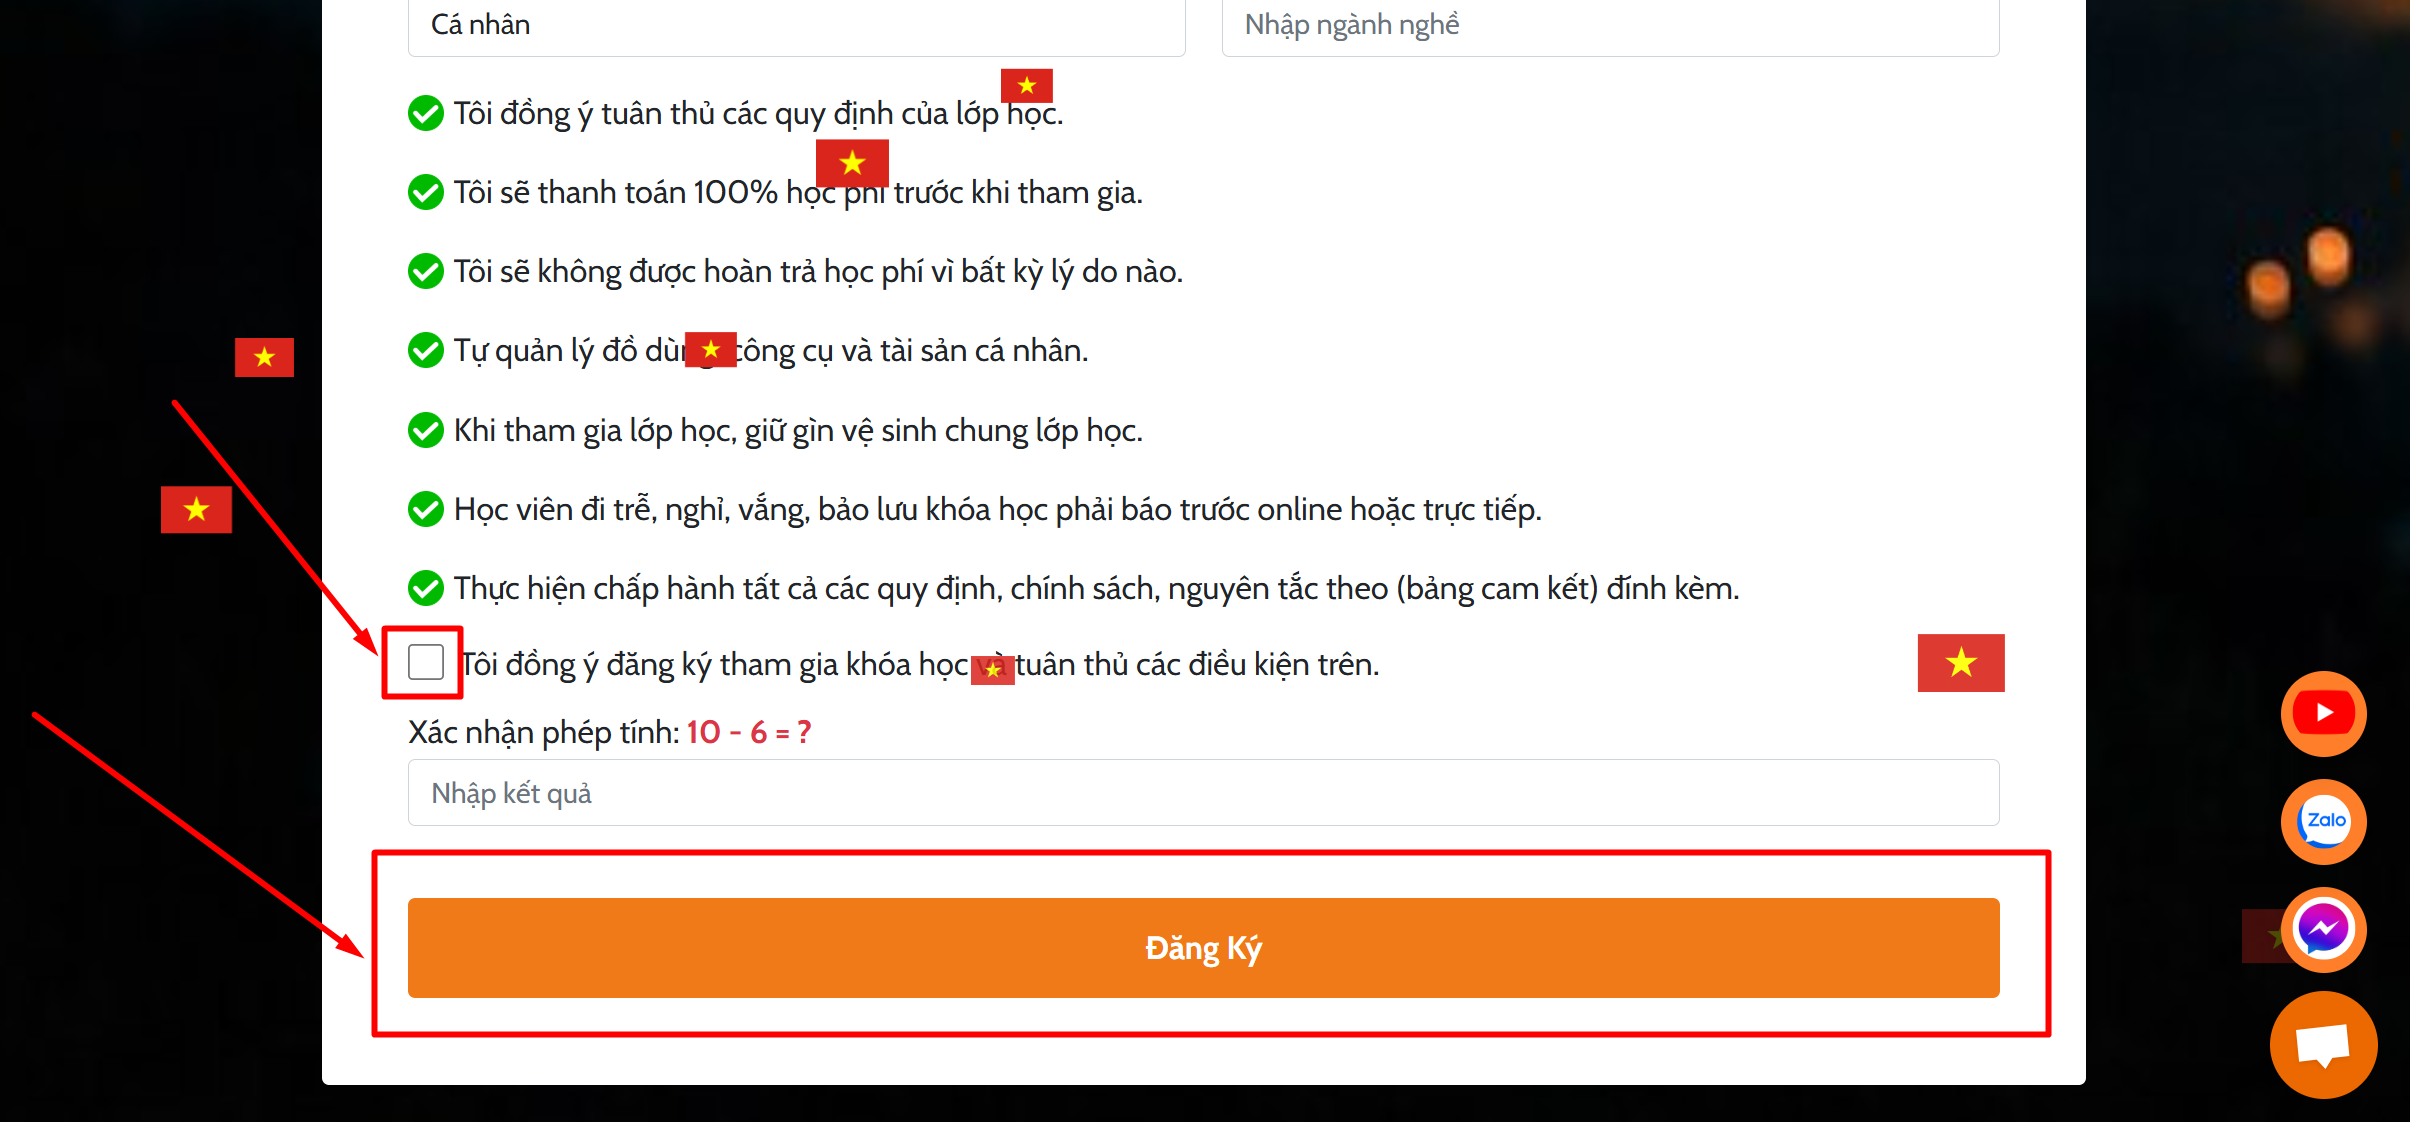
Task: Focus the Nhập ngành nghề occupation field
Action: click(1610, 26)
